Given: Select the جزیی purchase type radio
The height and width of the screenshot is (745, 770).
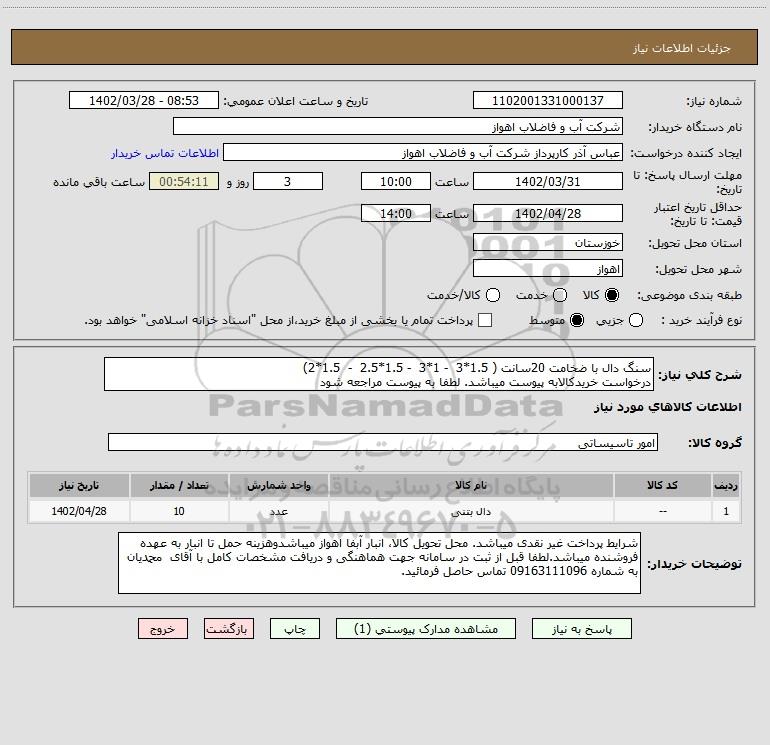Looking at the screenshot, I should click(636, 320).
